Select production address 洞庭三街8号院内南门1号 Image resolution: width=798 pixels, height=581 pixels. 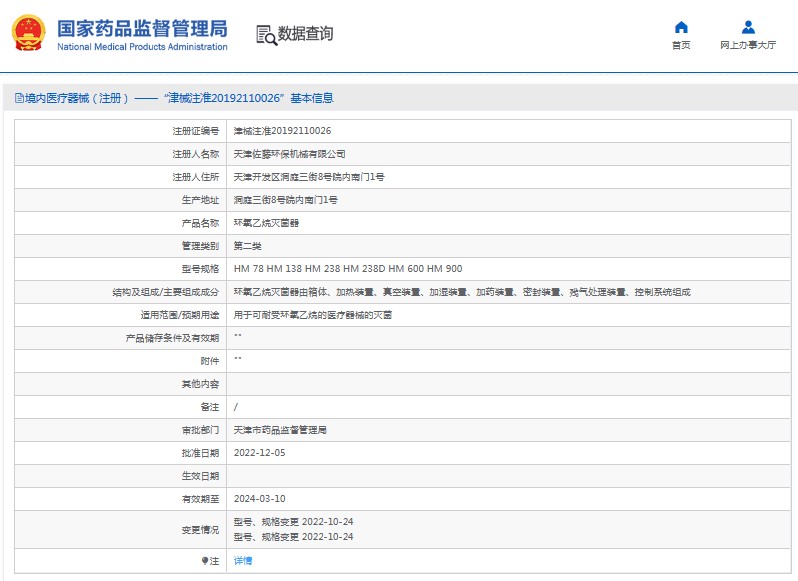click(x=286, y=200)
